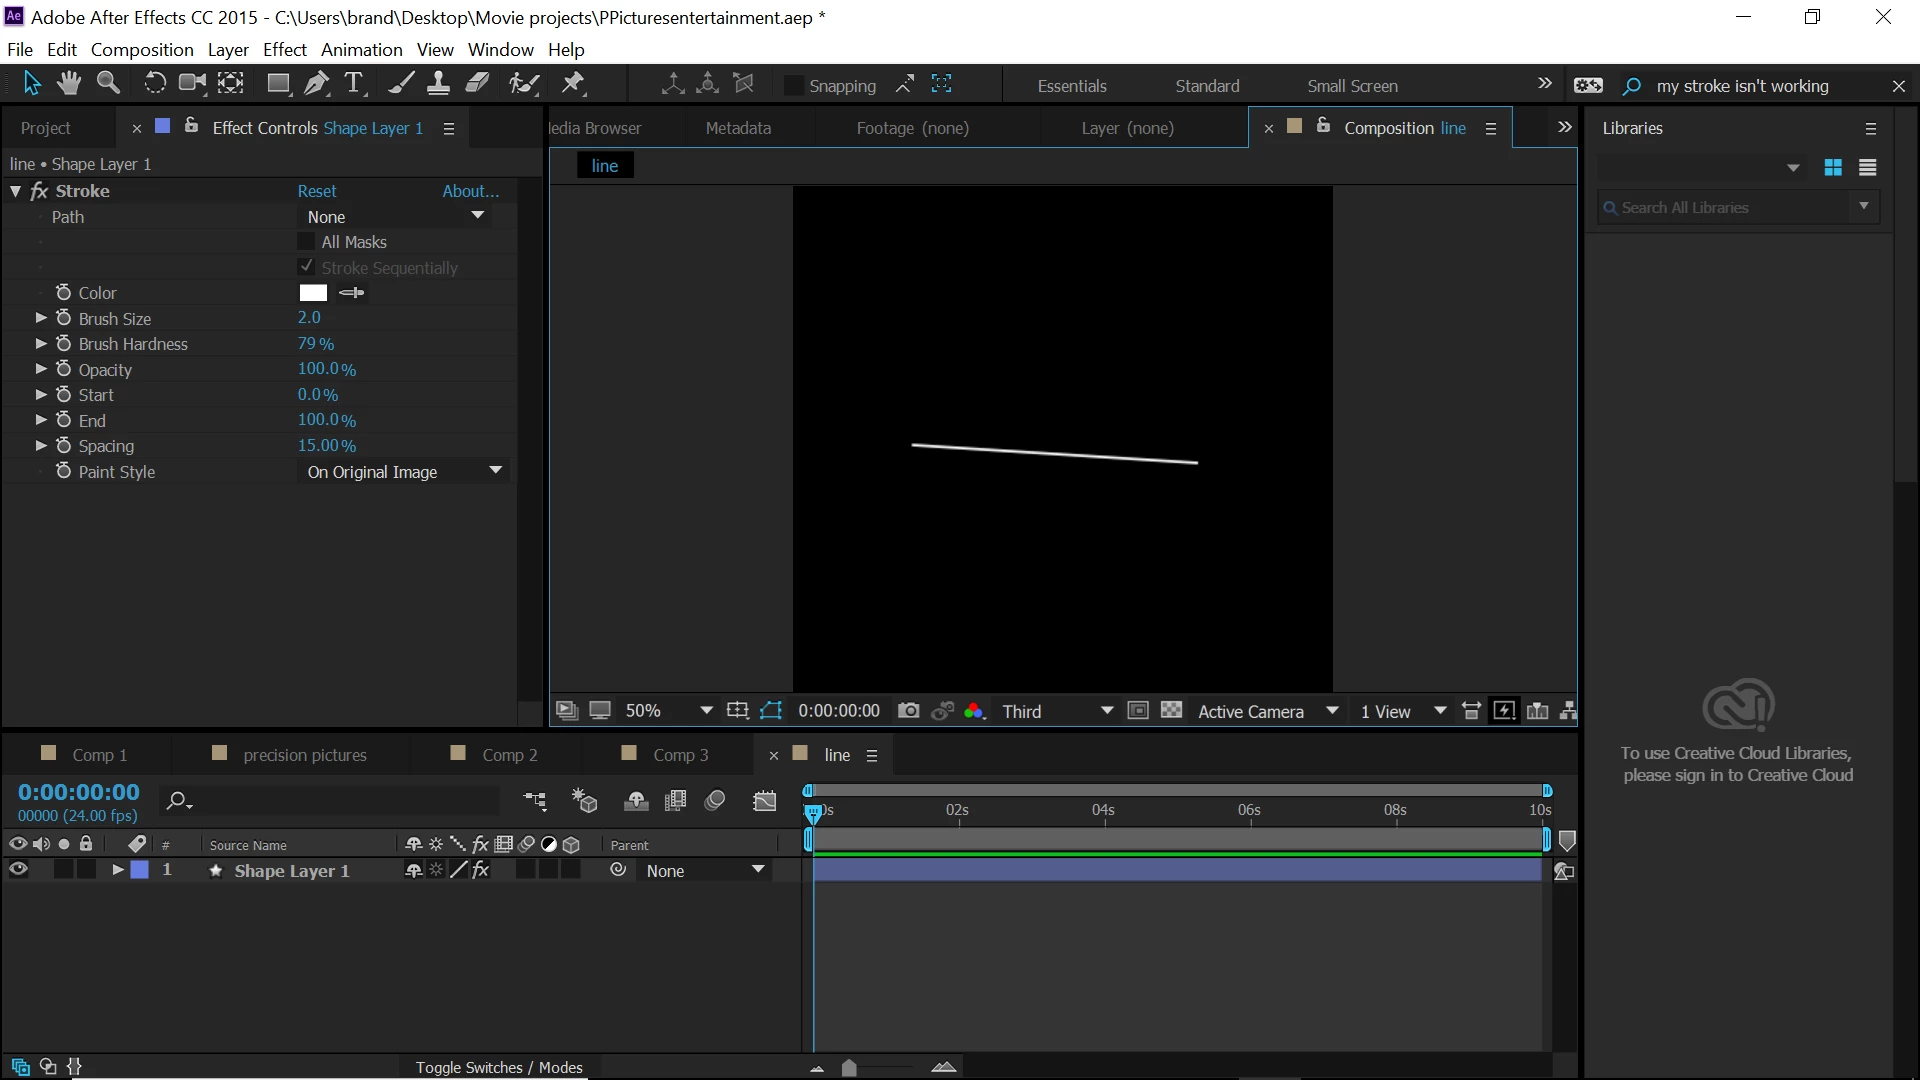Click Reset for the Stroke effect
1920x1080 pixels.
(x=317, y=191)
